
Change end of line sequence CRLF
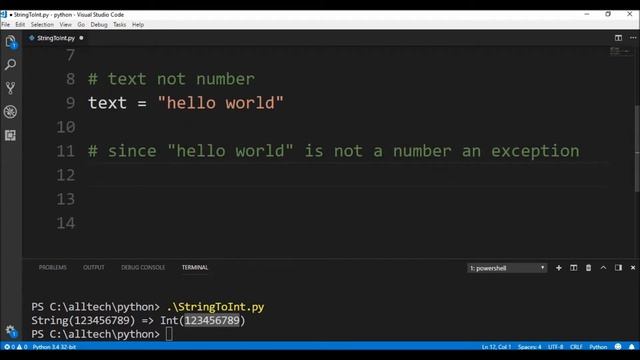(576, 347)
